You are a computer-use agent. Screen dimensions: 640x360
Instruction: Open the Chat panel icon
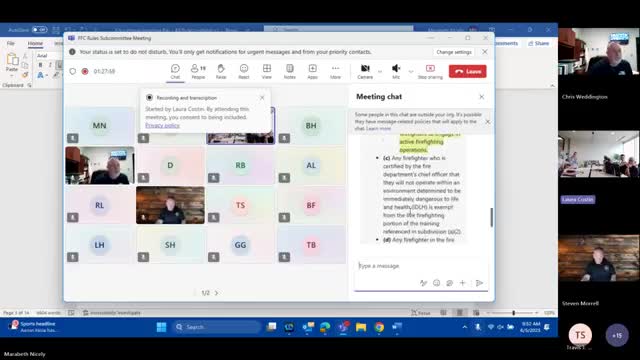[175, 71]
